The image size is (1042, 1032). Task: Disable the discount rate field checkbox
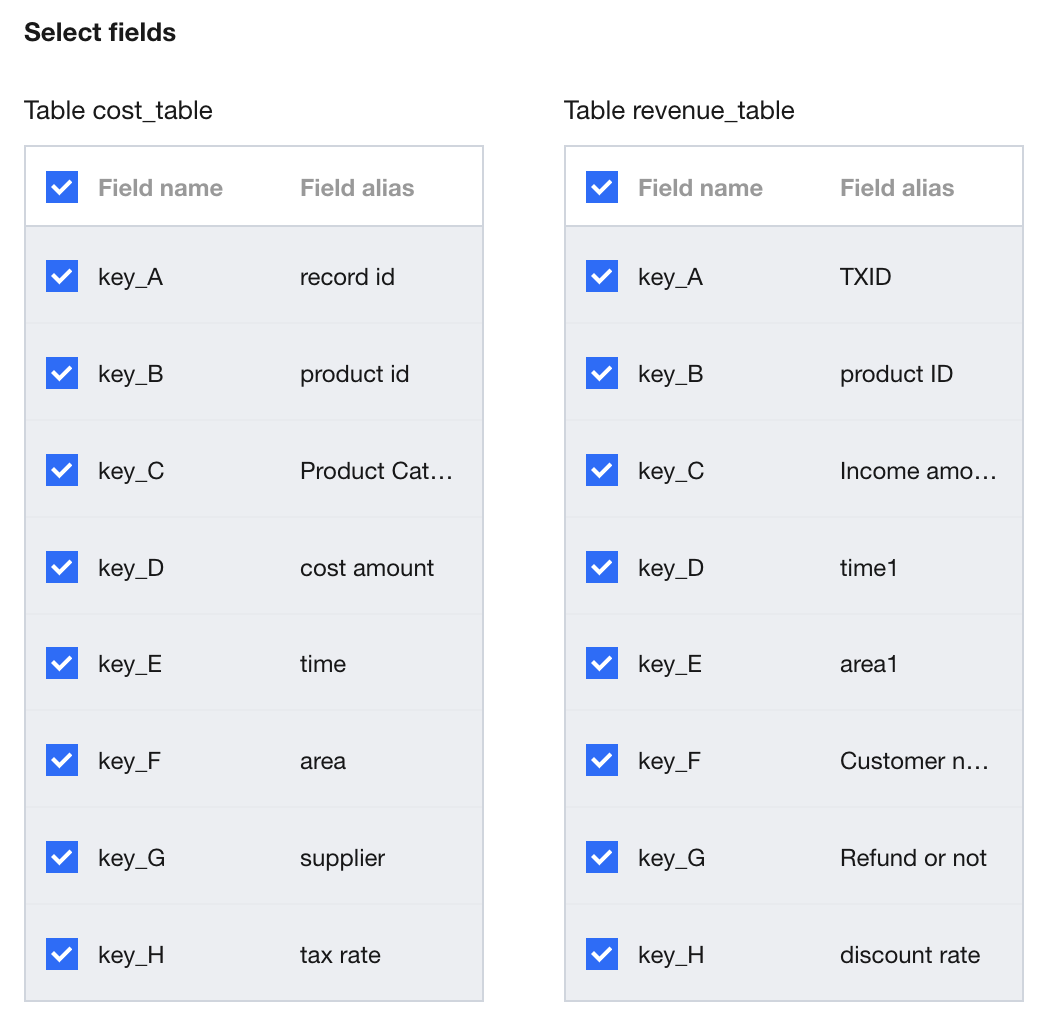click(602, 954)
